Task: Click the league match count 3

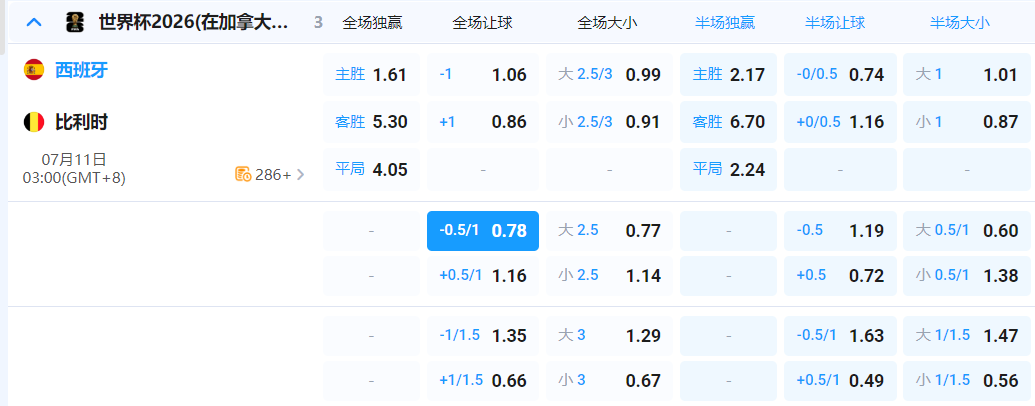Action: (x=318, y=23)
